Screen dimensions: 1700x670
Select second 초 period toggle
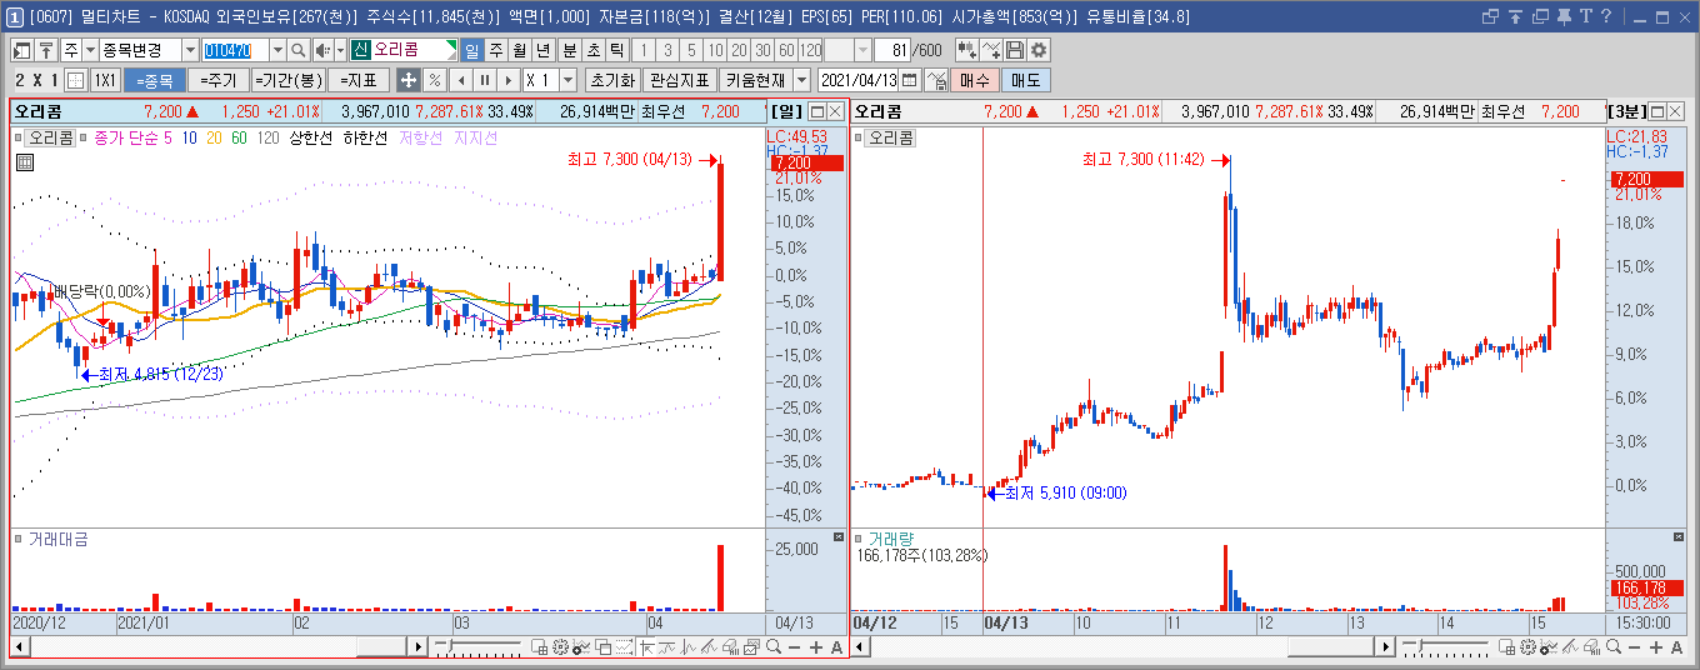tap(594, 50)
